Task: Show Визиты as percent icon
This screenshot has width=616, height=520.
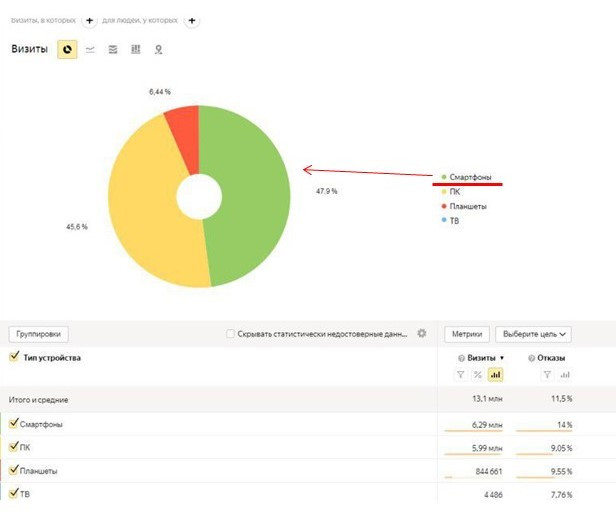Action: pos(478,375)
